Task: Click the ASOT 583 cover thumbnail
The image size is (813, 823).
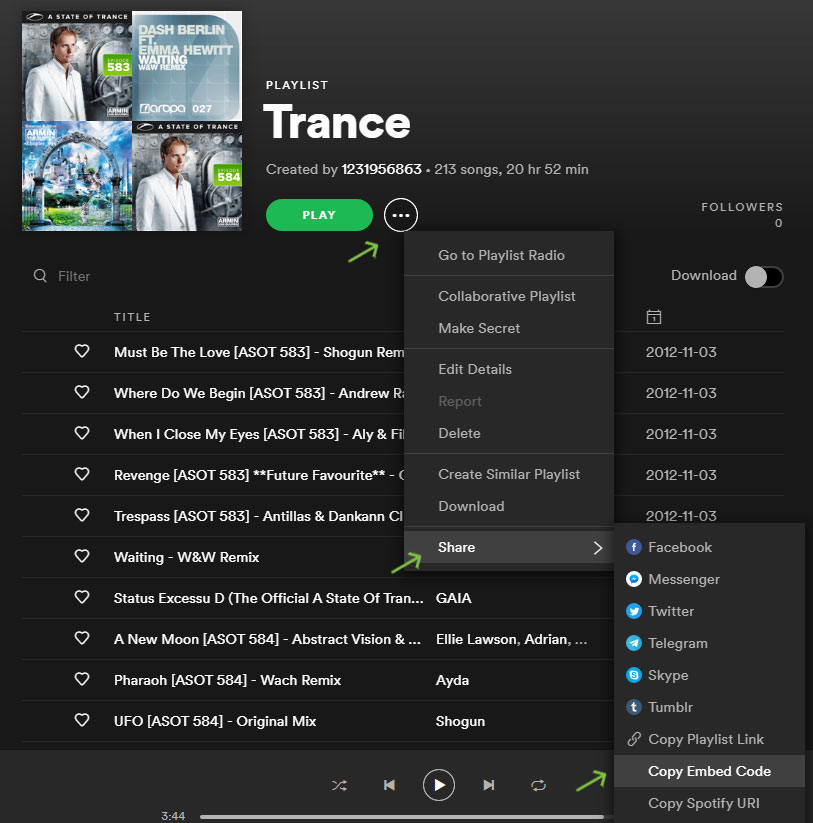Action: pyautogui.click(x=77, y=66)
